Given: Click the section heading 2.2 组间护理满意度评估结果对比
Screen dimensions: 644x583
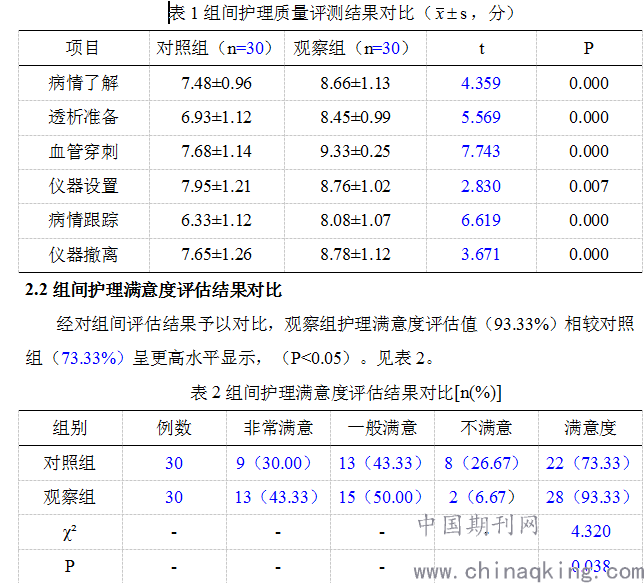Looking at the screenshot, I should [x=153, y=291].
